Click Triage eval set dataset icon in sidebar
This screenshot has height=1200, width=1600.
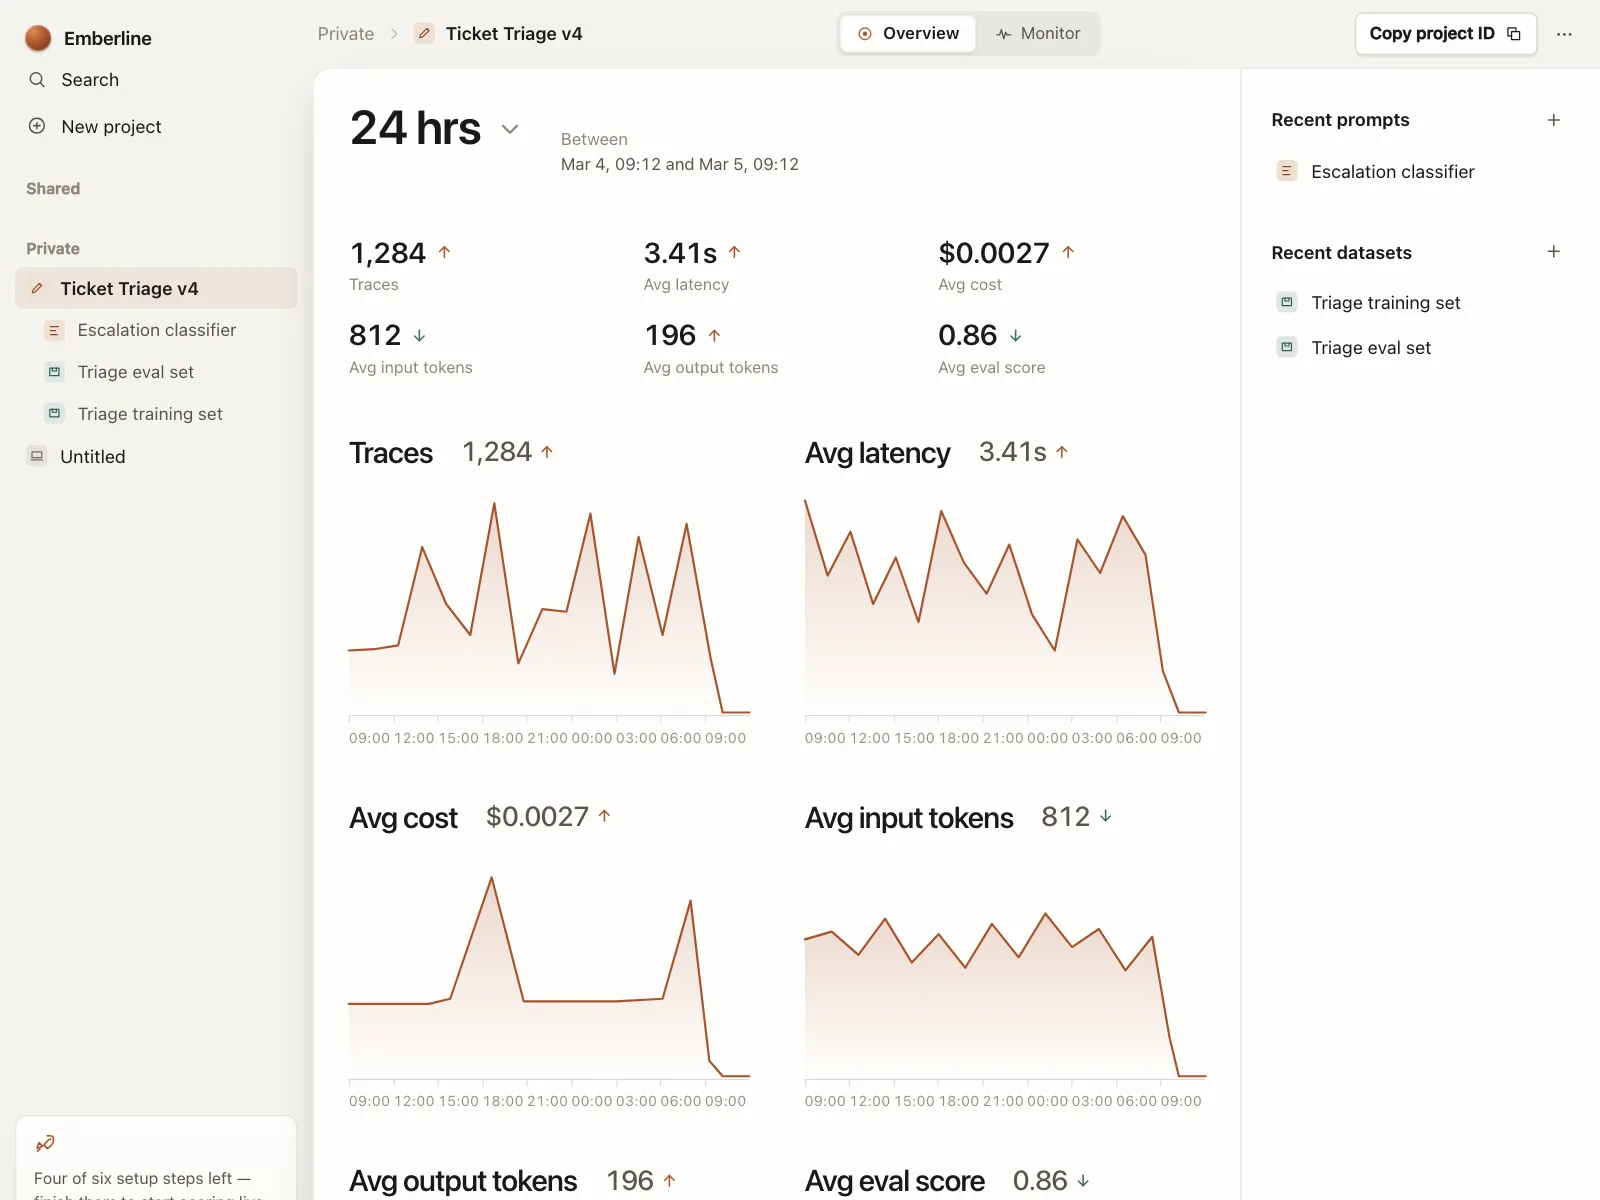pyautogui.click(x=55, y=372)
